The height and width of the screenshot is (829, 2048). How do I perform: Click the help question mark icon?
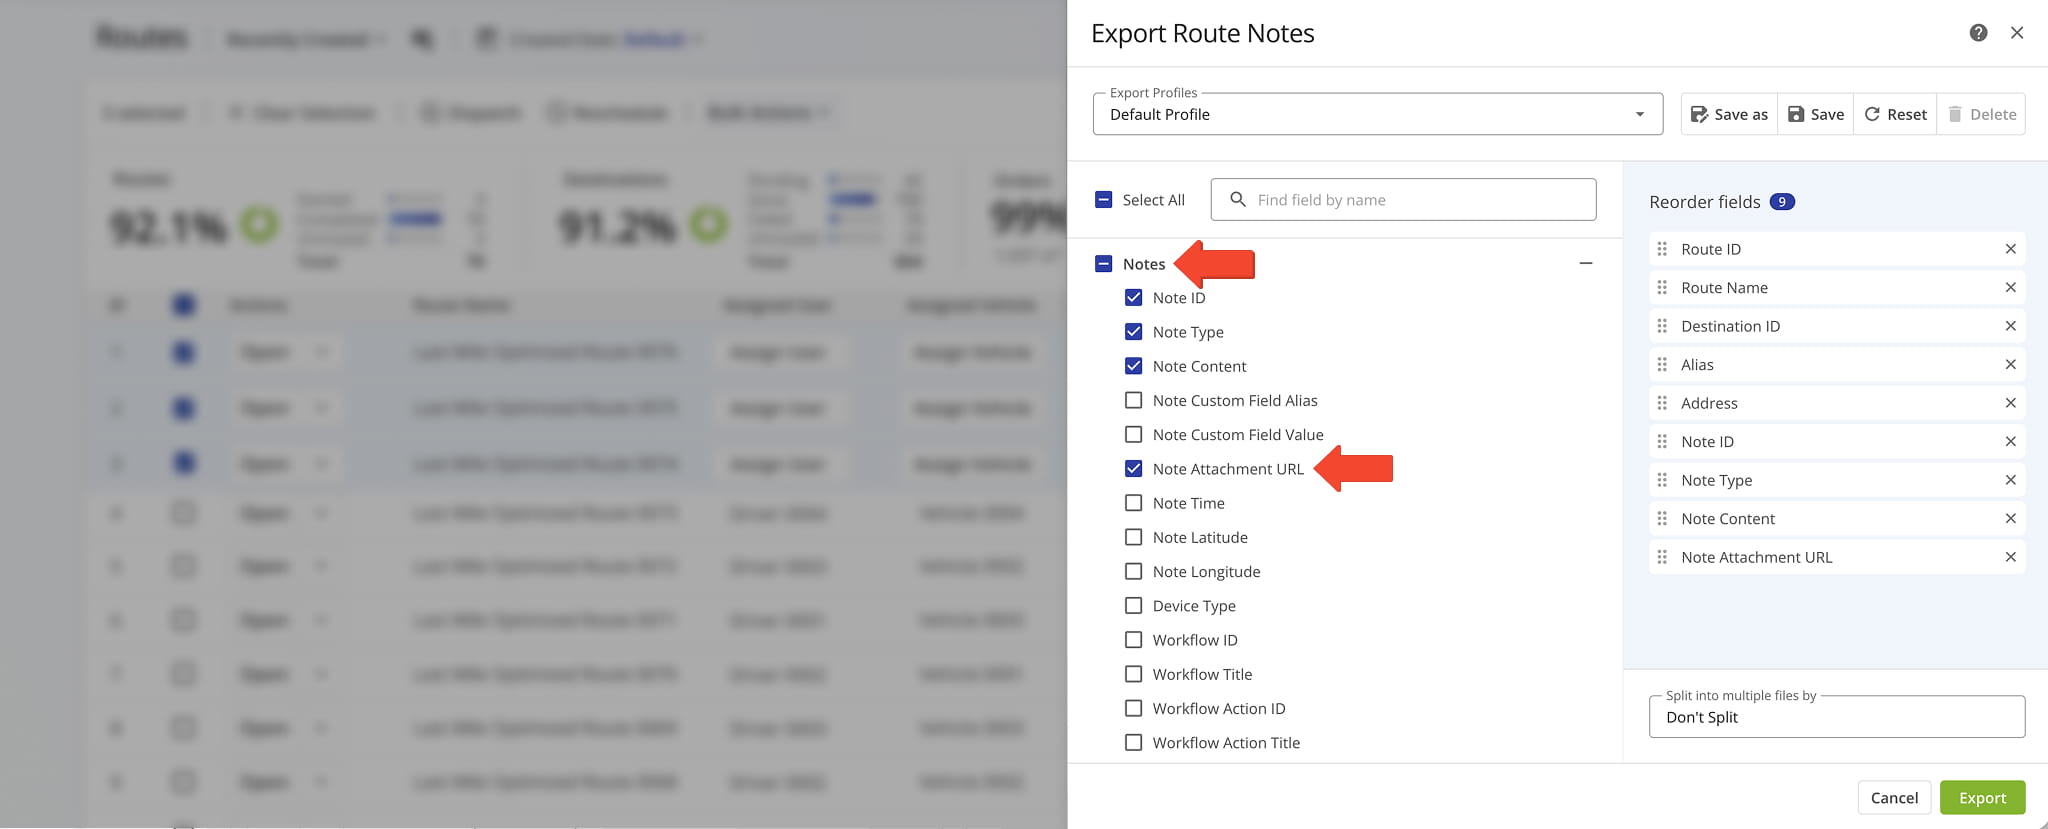[x=1978, y=33]
